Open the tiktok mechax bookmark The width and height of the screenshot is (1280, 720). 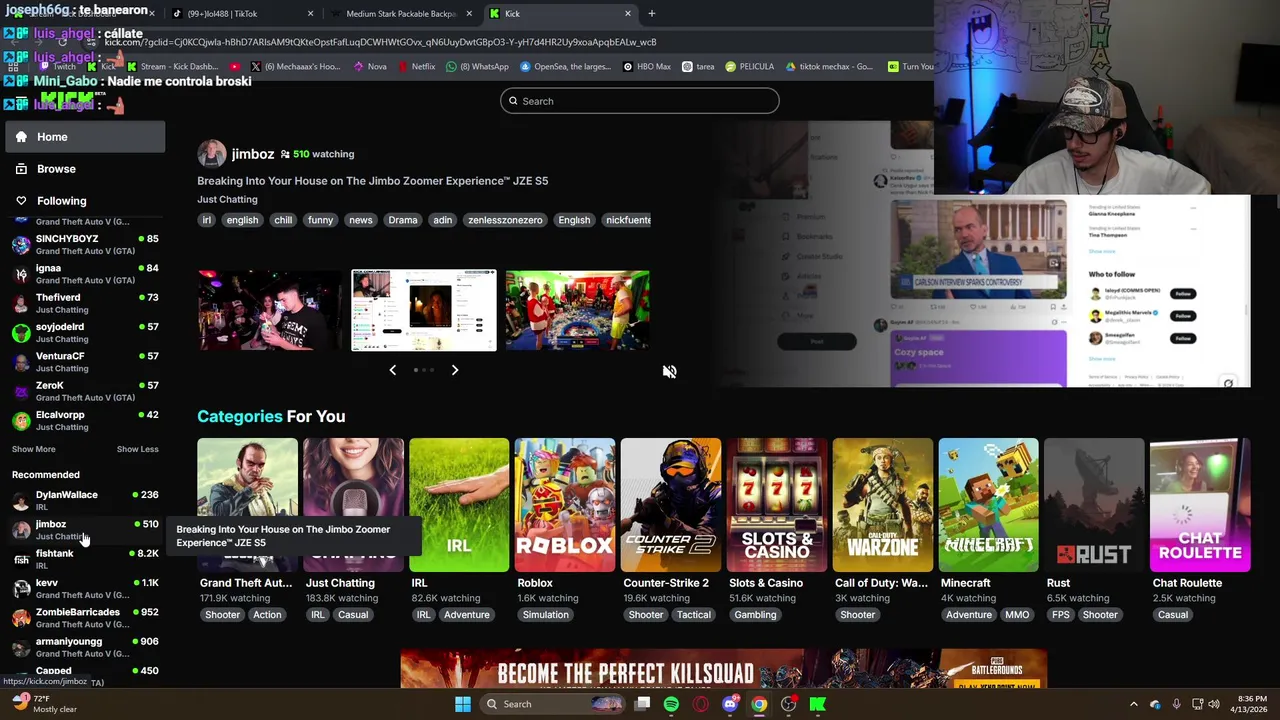click(x=830, y=67)
